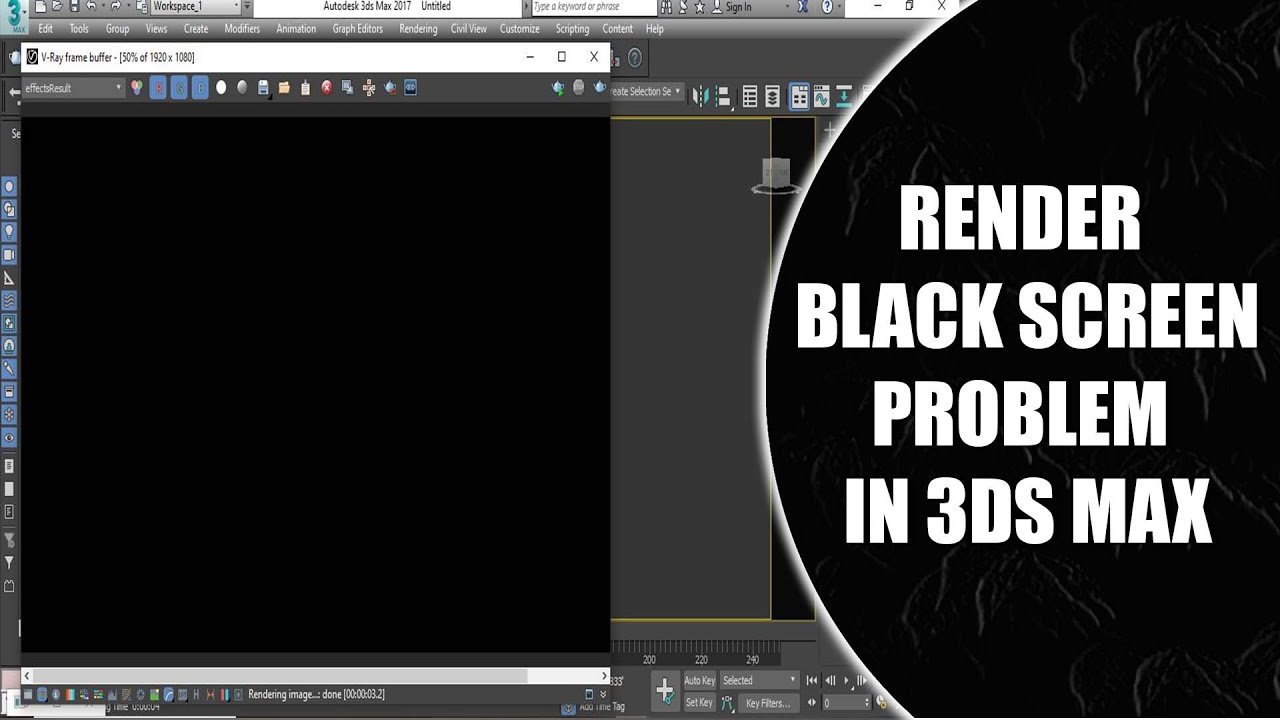Image resolution: width=1280 pixels, height=720 pixels.
Task: Render last teapot icon at frame buffer right
Action: pyautogui.click(x=600, y=88)
